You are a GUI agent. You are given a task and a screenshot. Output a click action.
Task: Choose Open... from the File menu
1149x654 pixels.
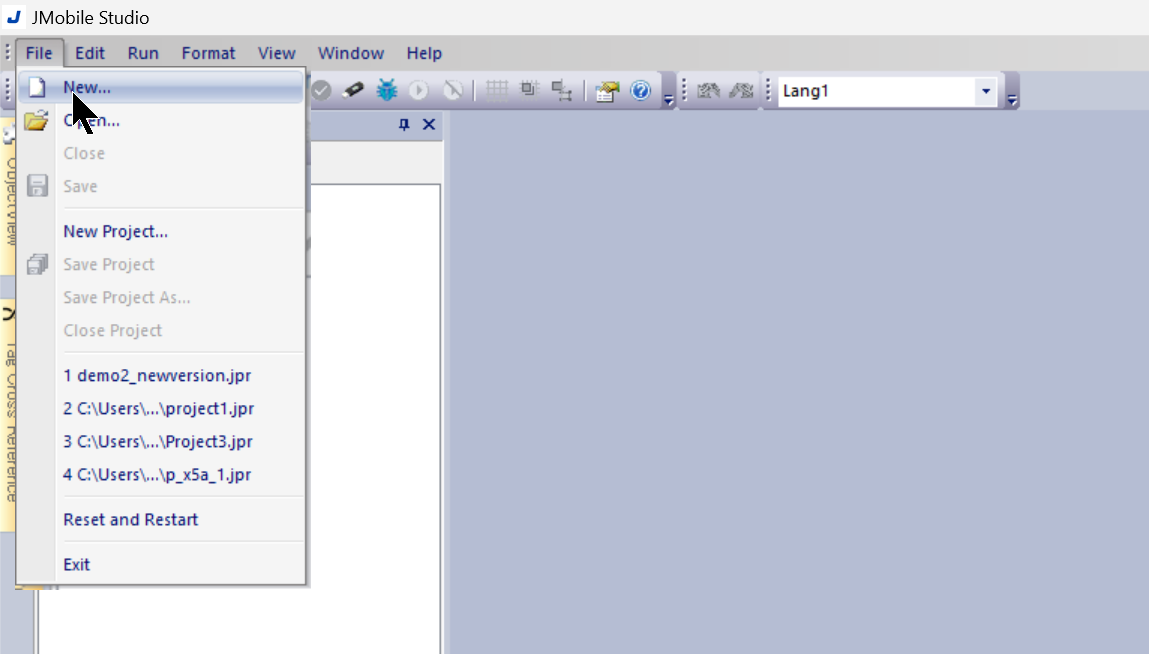[x=161, y=120]
